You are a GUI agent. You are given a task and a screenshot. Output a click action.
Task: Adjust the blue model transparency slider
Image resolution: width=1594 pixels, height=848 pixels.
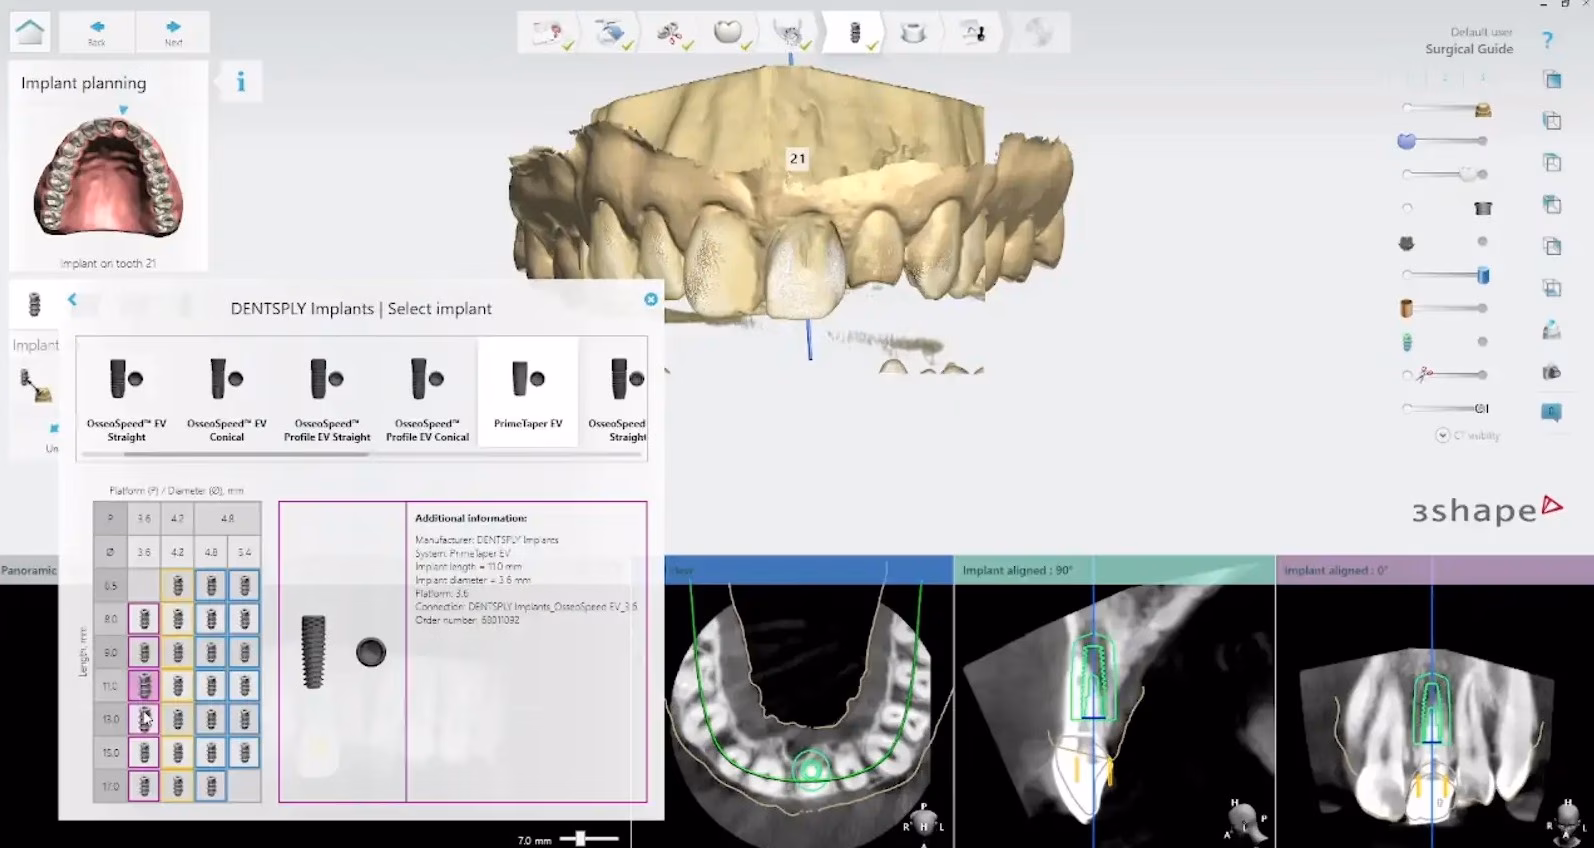[1407, 141]
